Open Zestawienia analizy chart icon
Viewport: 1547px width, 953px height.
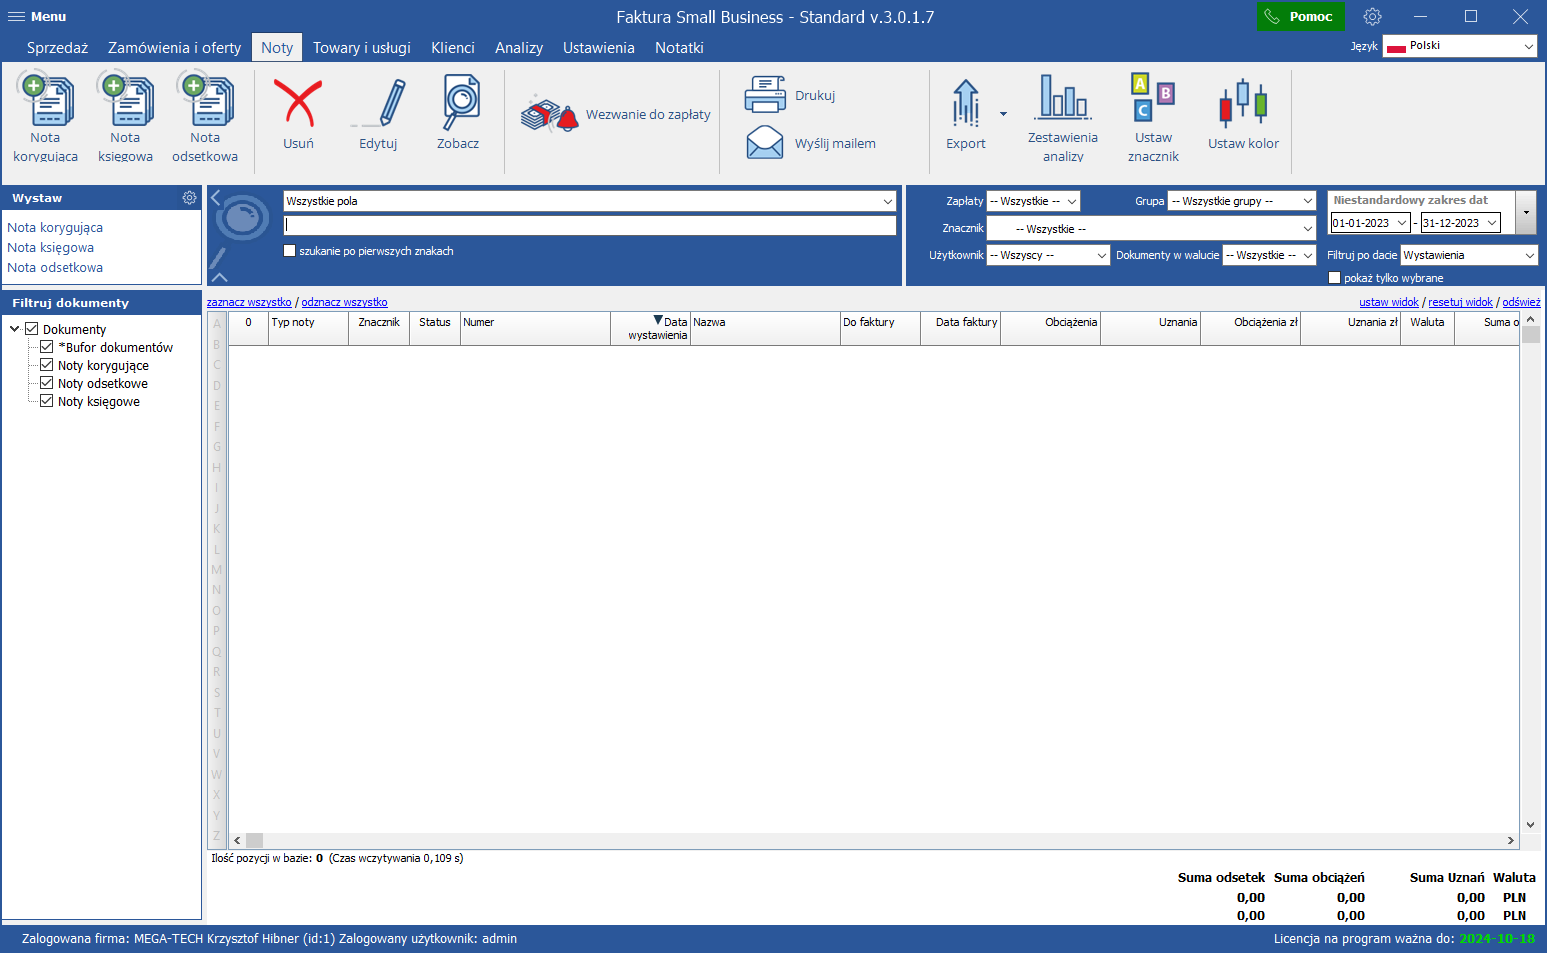[1063, 98]
